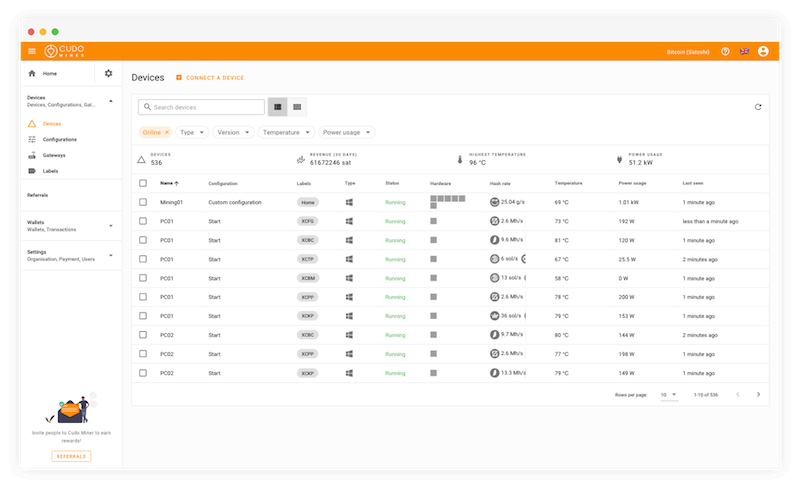Remove the Online filter chip
Image resolution: width=800 pixels, height=489 pixels.
167,132
